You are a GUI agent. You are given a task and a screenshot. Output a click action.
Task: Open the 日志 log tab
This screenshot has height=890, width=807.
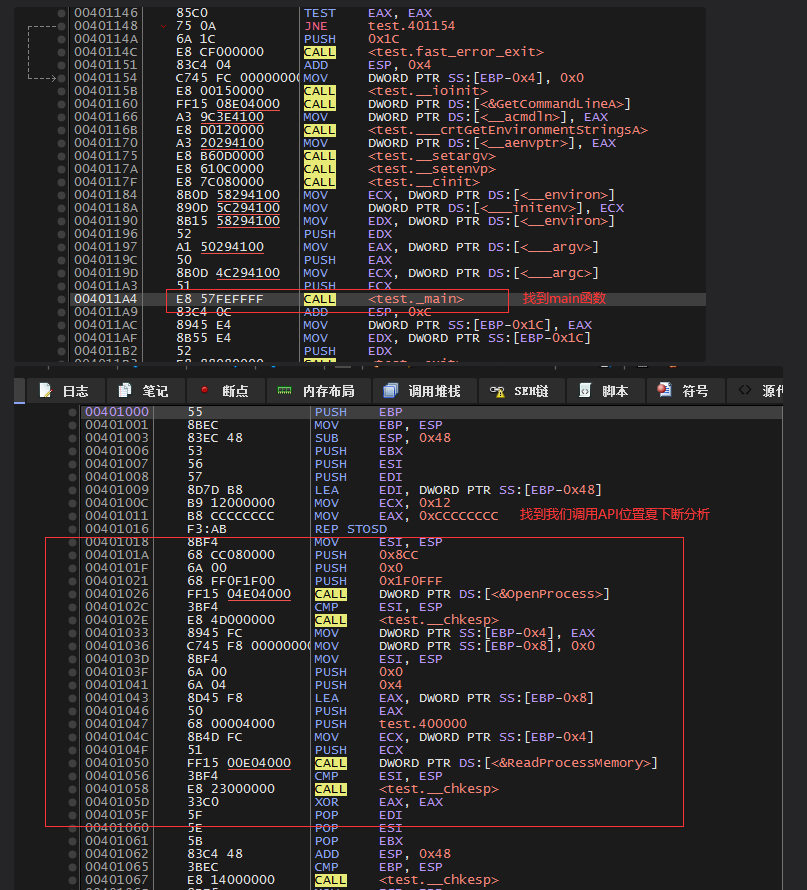(x=64, y=391)
